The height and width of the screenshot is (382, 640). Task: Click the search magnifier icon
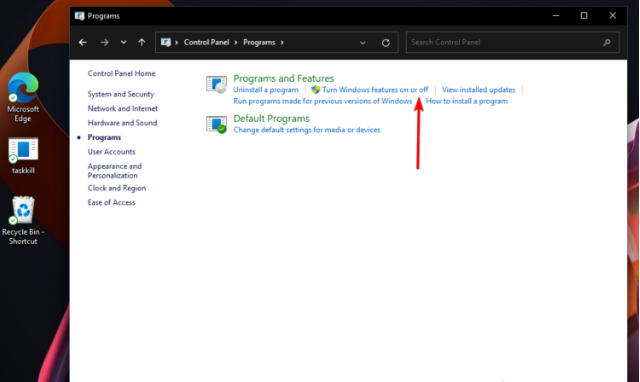(x=607, y=42)
